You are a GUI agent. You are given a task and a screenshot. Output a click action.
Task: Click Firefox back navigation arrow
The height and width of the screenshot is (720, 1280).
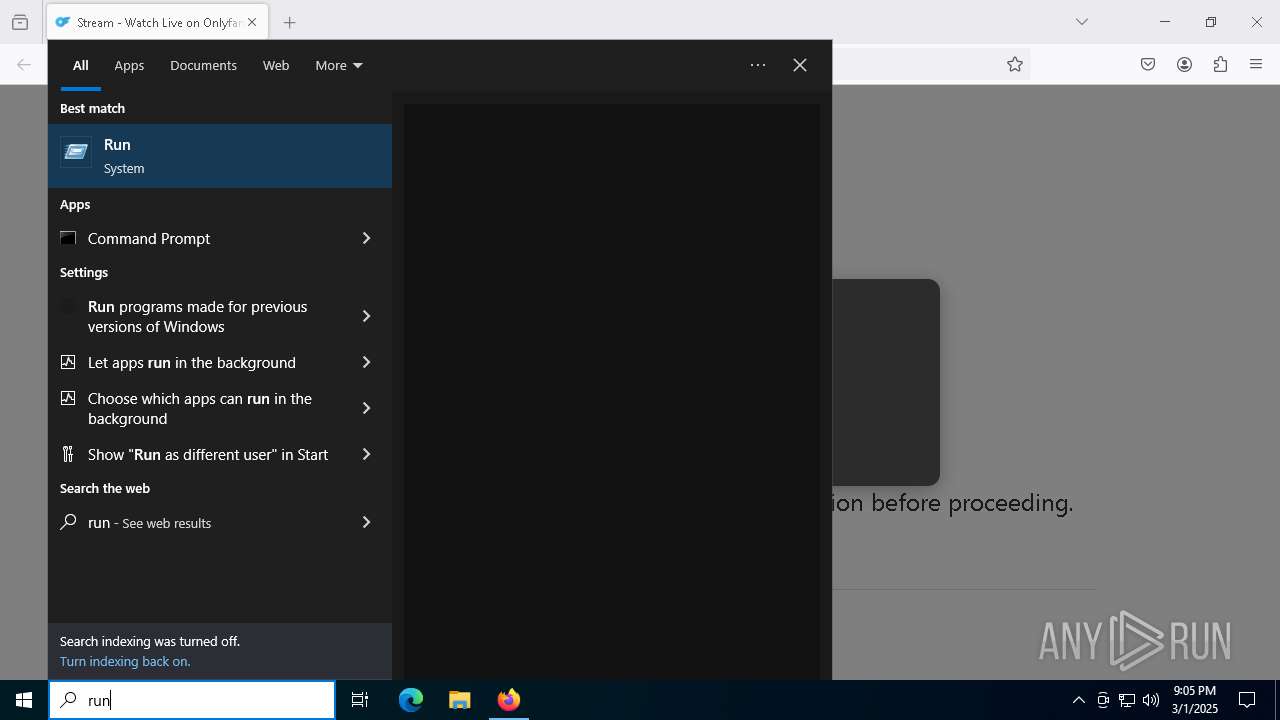(x=24, y=64)
